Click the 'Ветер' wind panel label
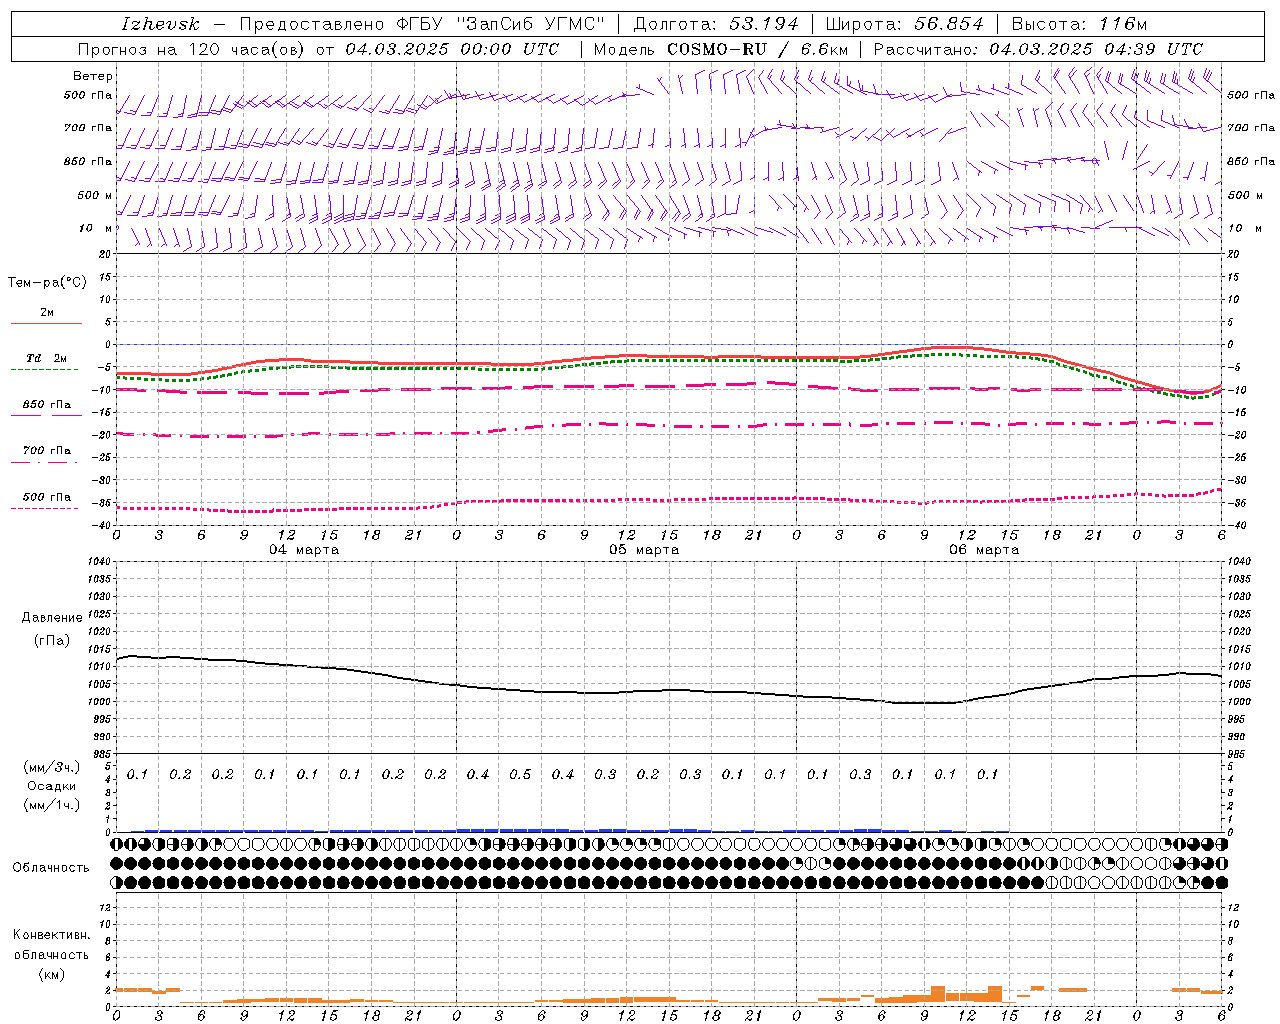1280x1024 pixels. (92, 76)
